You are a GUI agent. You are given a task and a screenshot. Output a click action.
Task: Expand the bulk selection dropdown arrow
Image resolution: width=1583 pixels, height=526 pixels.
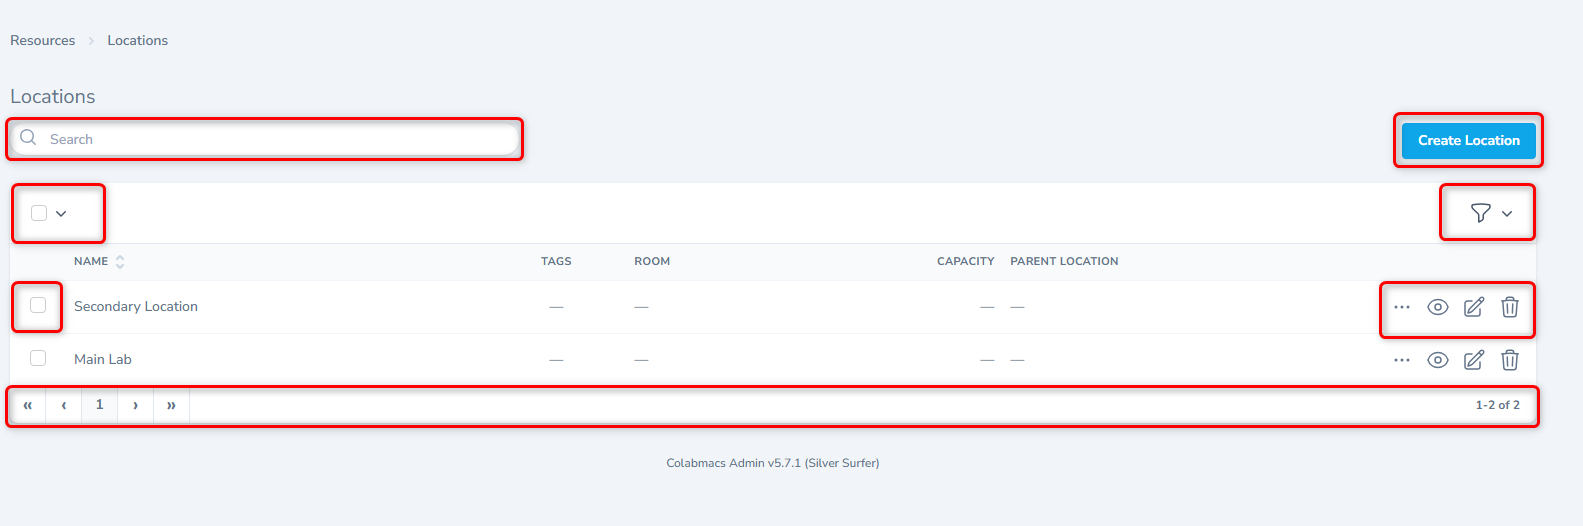61,213
